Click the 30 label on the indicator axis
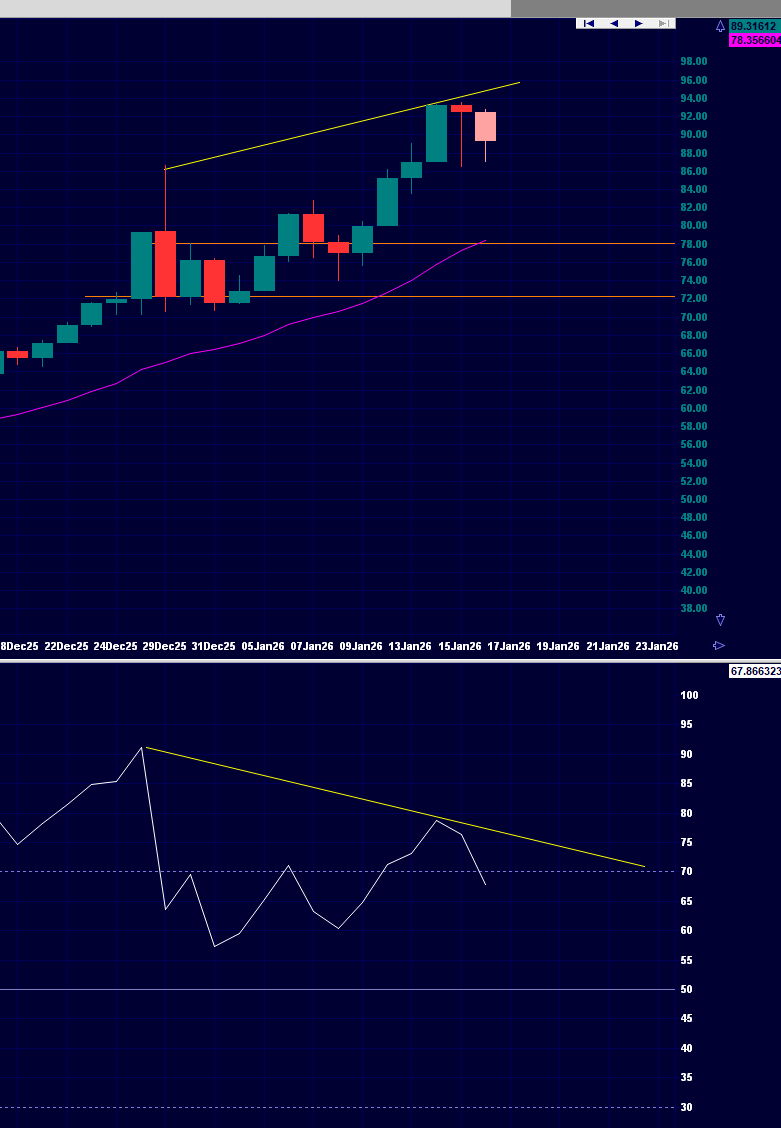This screenshot has width=781, height=1128. point(686,1107)
